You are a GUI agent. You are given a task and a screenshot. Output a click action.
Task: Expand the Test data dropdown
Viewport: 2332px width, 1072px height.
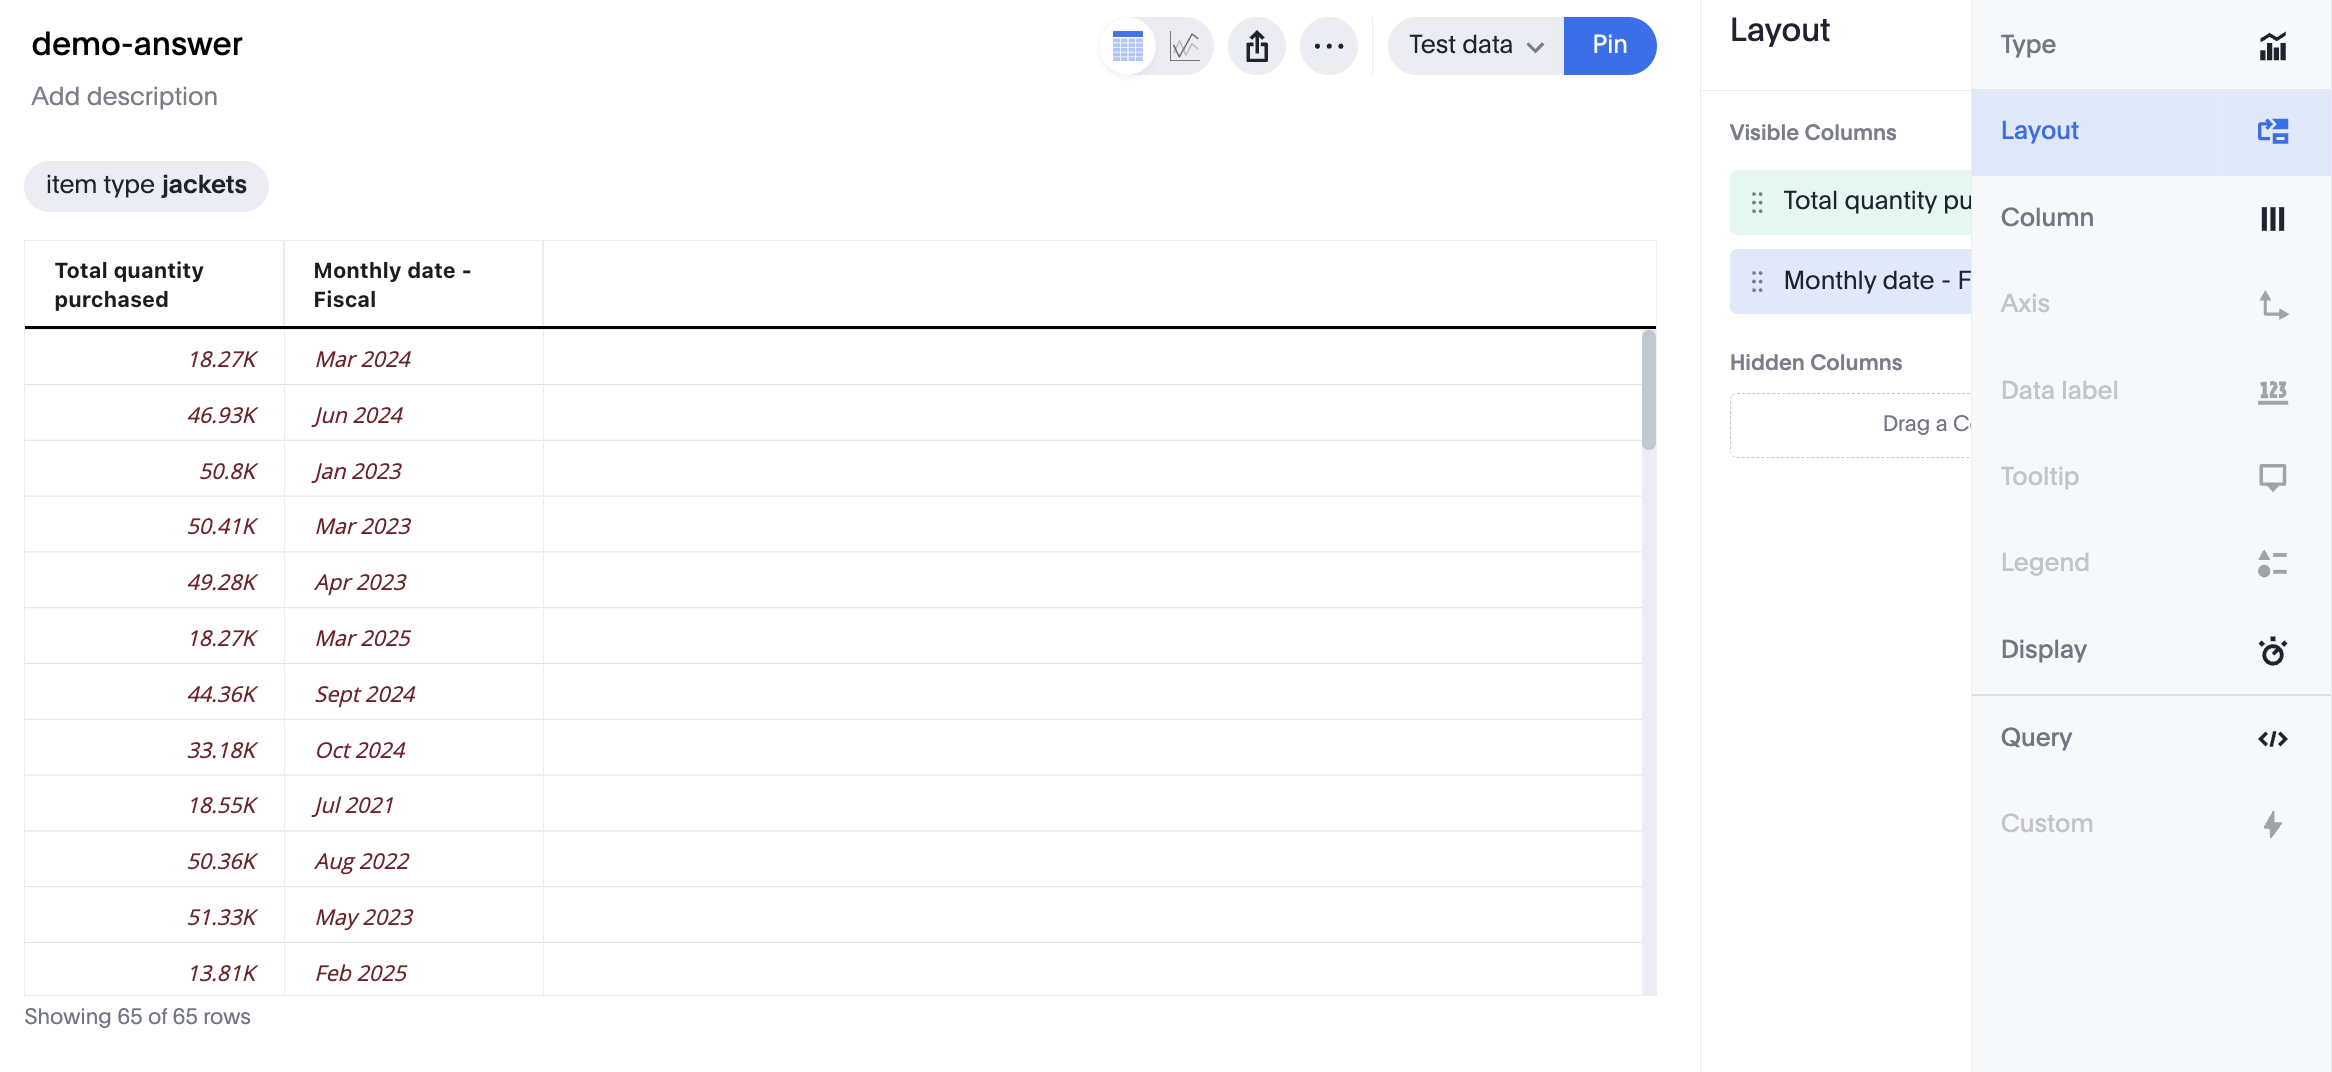1476,46
